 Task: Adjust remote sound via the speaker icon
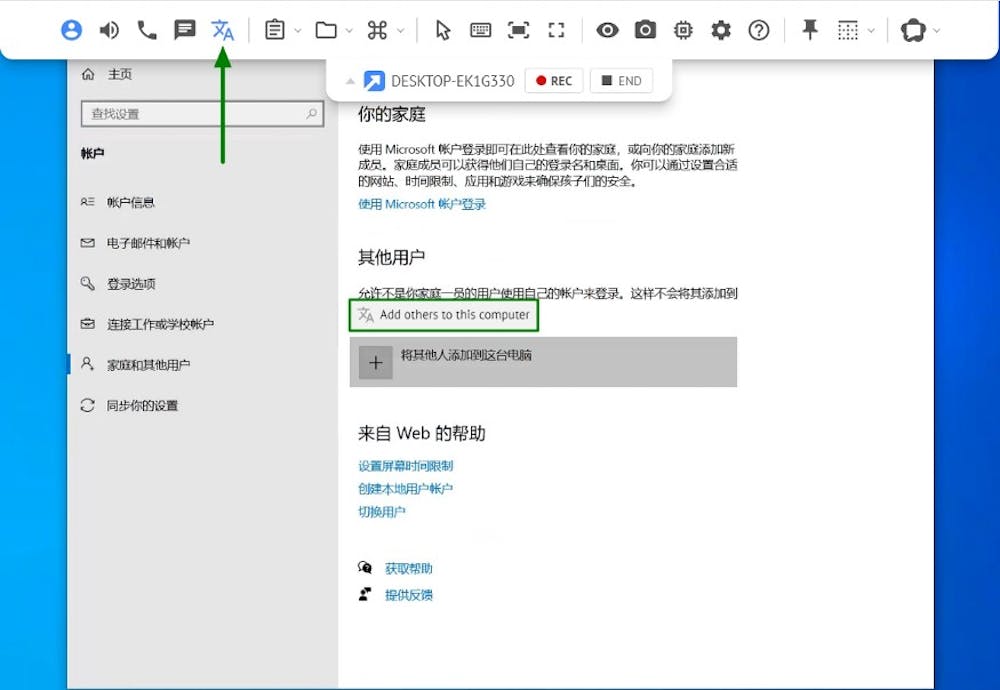109,30
